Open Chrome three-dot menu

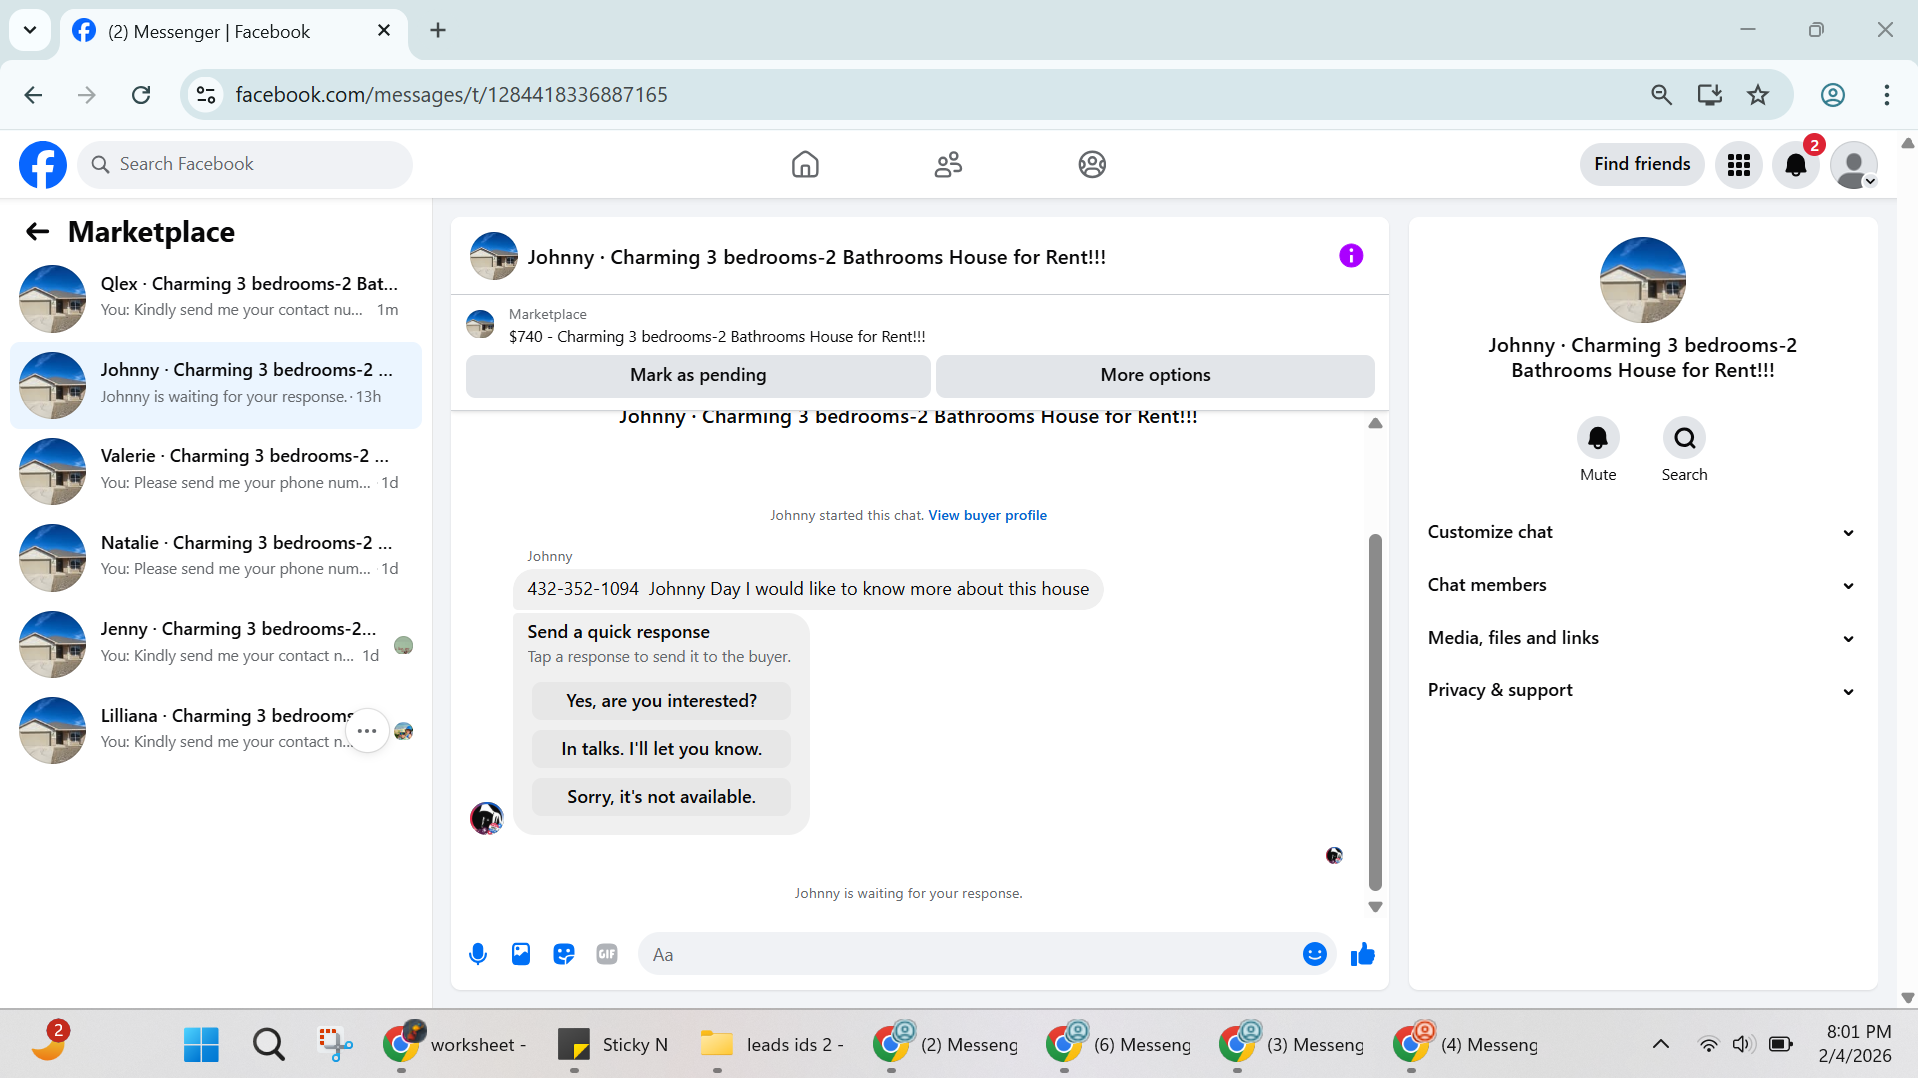tap(1887, 95)
